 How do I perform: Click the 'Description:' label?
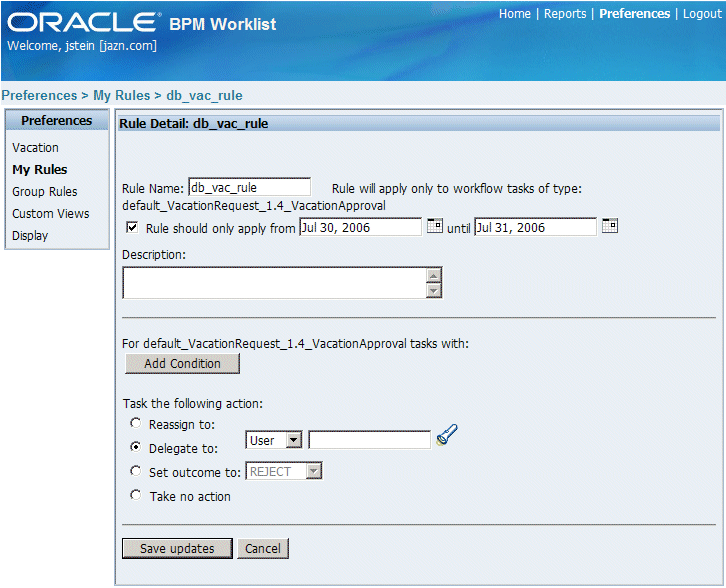(154, 255)
